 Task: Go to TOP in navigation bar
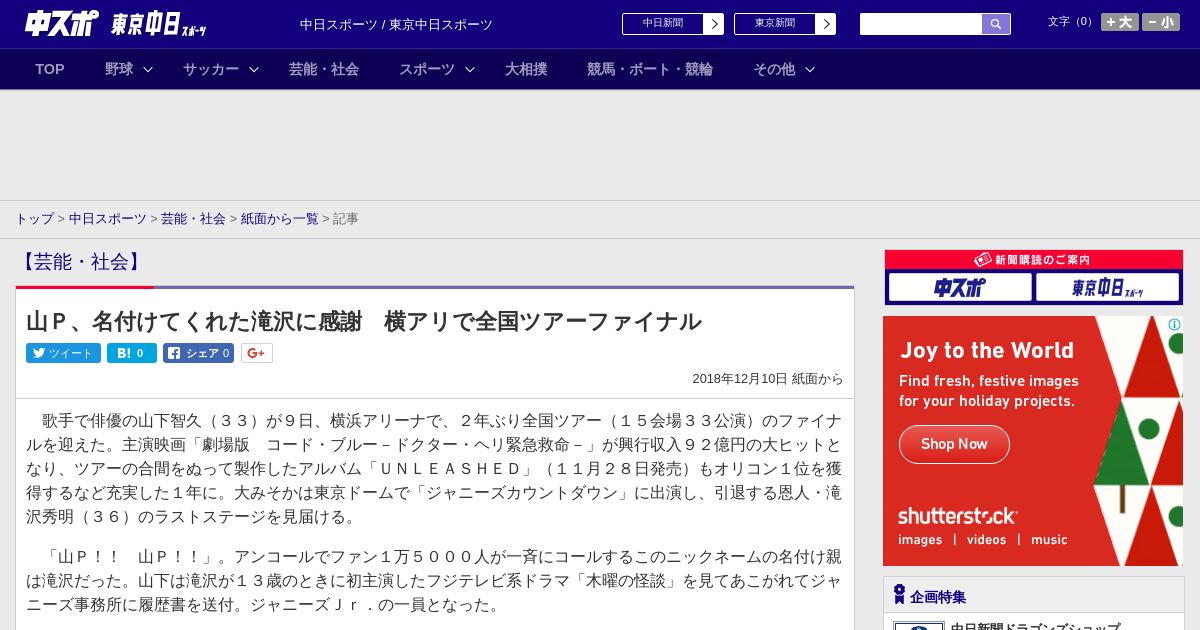pos(50,69)
